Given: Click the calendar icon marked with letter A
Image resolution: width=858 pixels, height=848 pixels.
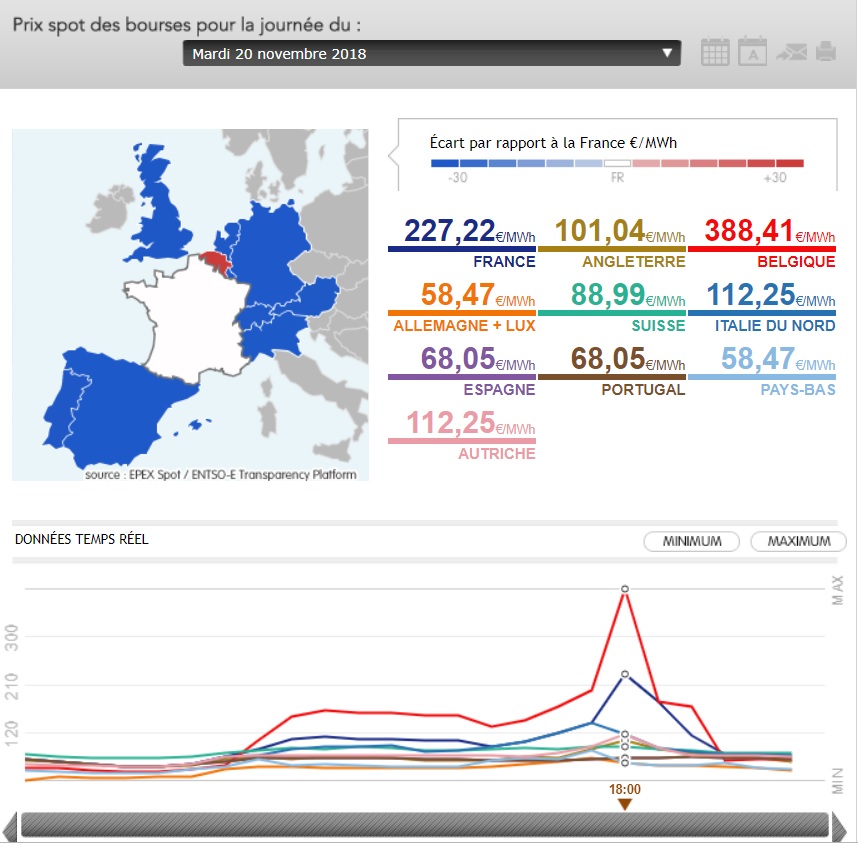Looking at the screenshot, I should [x=752, y=52].
